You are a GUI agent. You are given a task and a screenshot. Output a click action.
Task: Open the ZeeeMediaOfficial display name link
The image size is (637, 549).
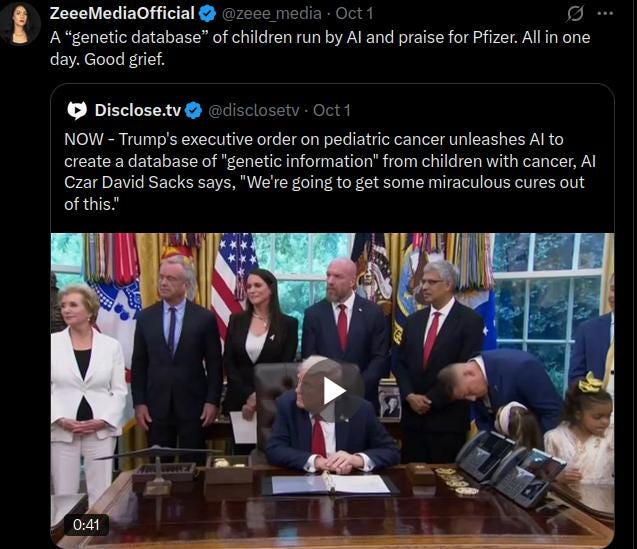(x=122, y=13)
